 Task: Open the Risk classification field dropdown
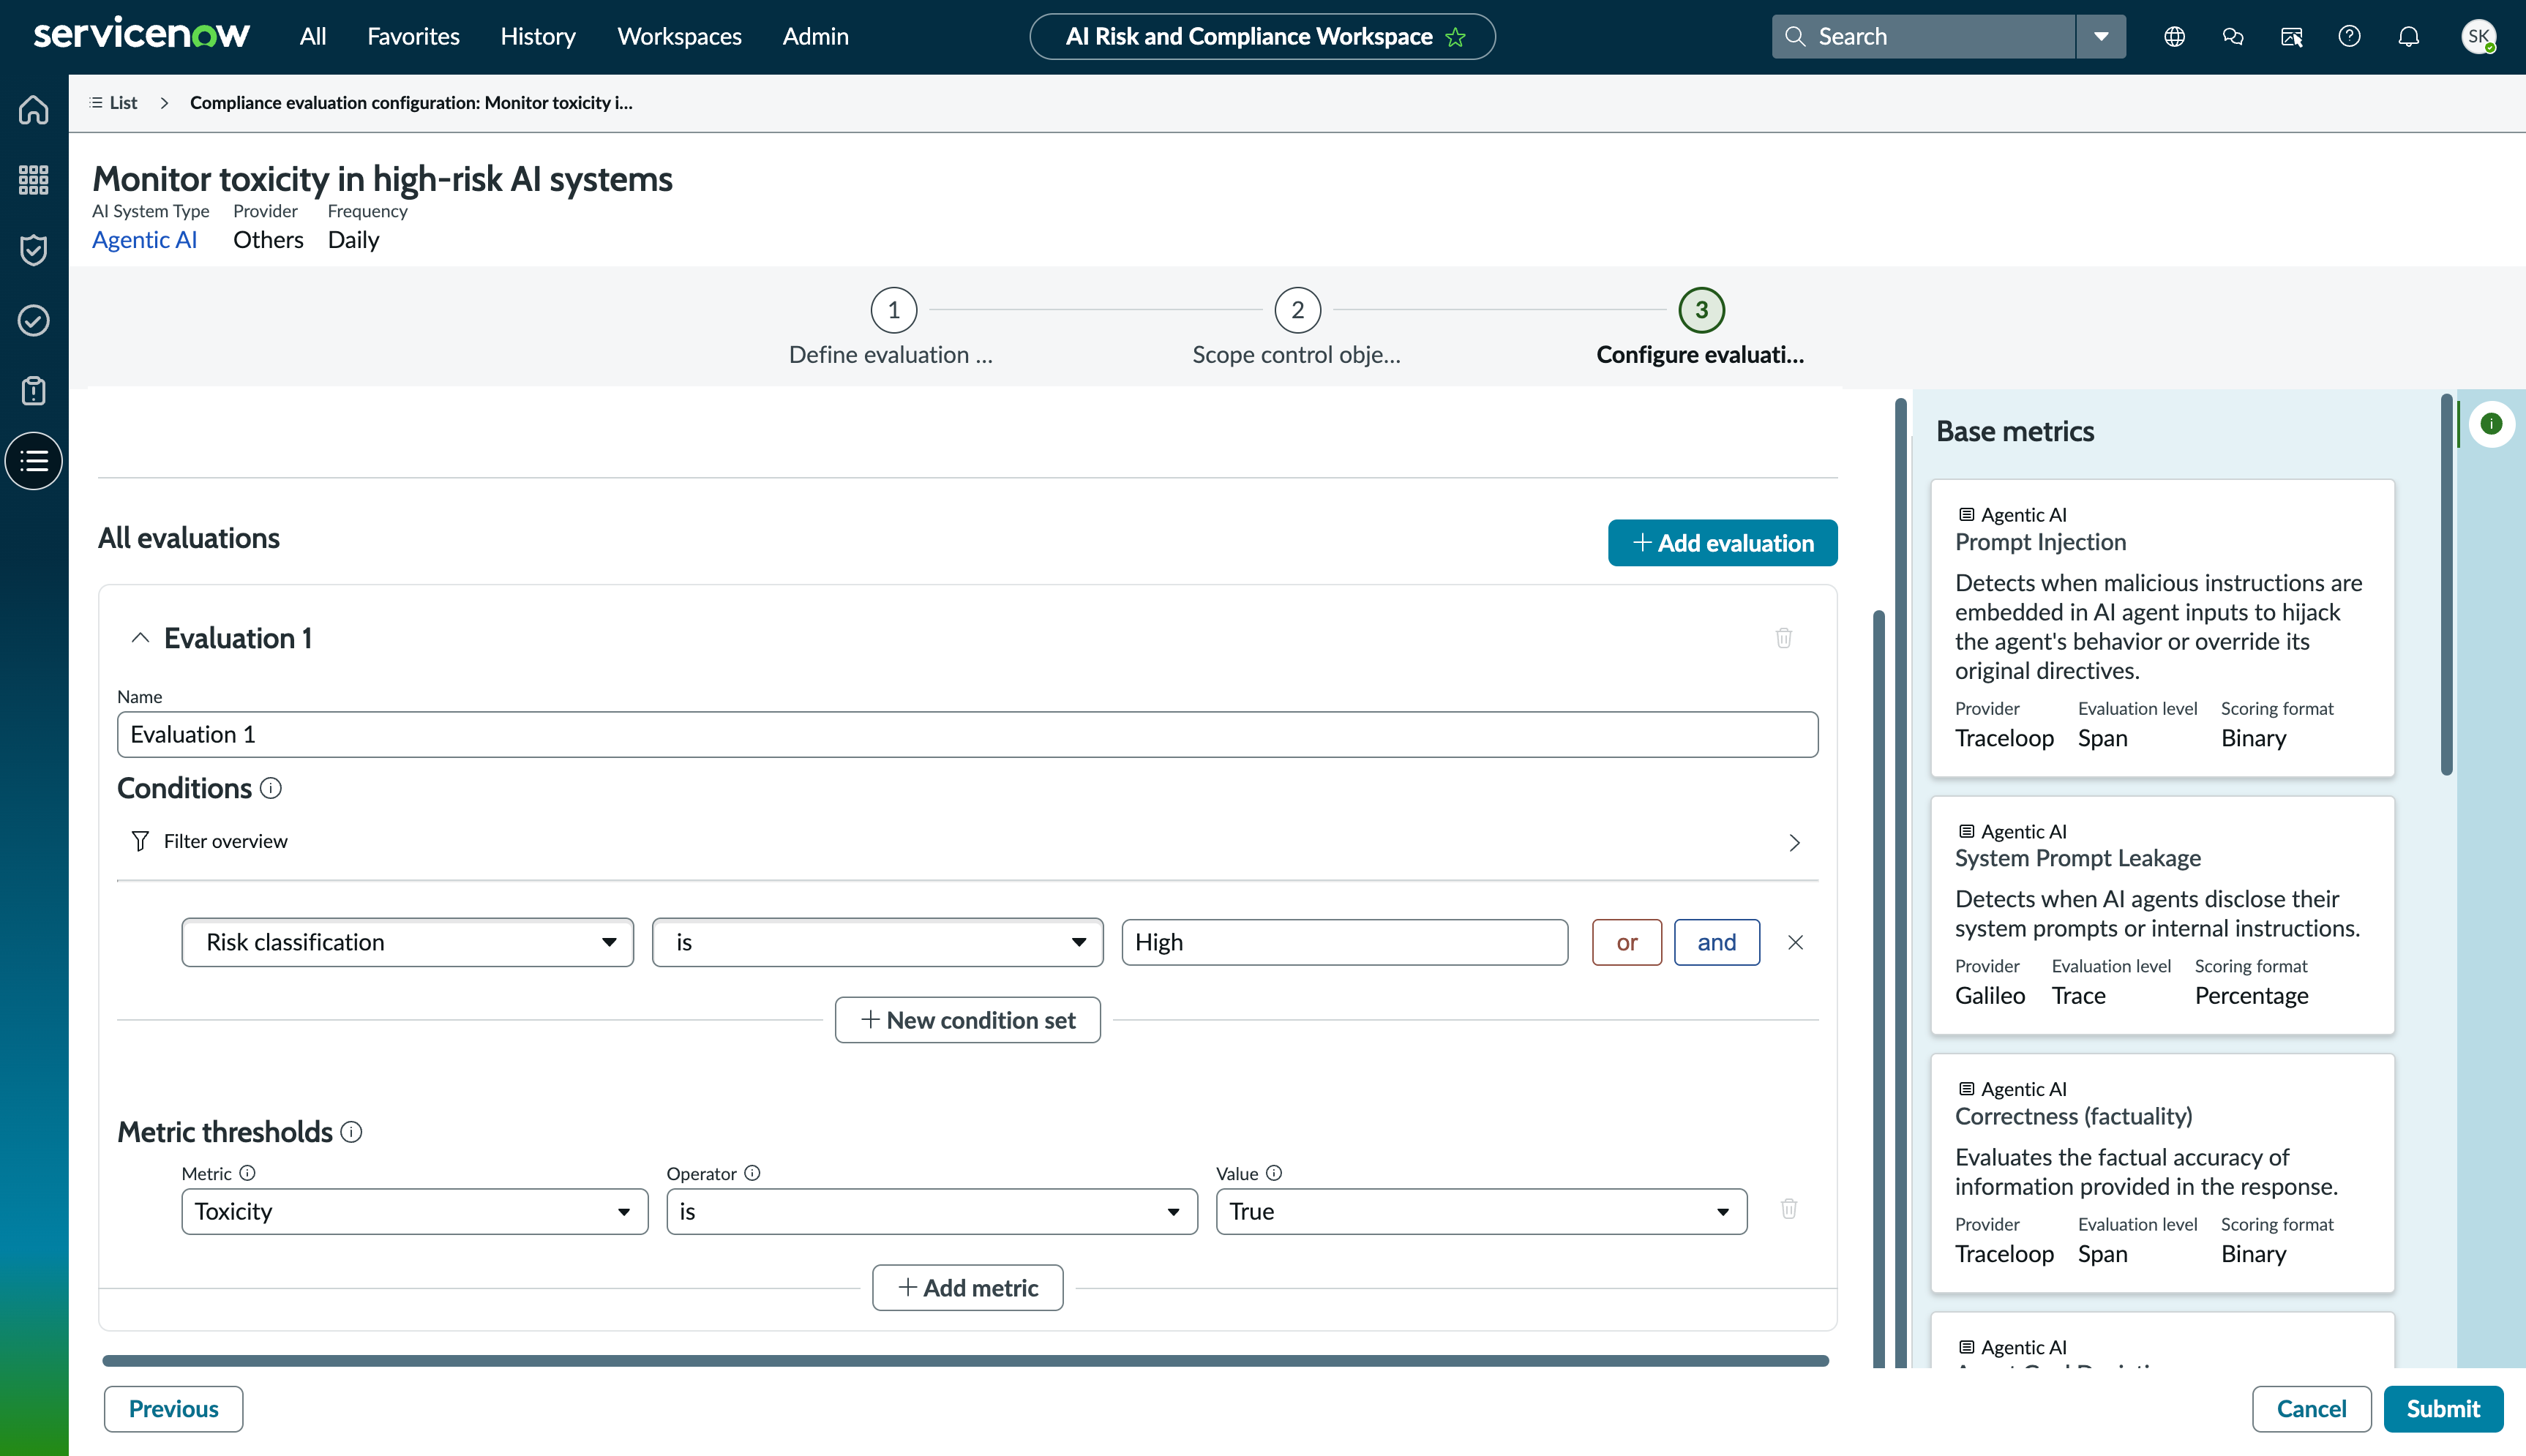pos(408,942)
